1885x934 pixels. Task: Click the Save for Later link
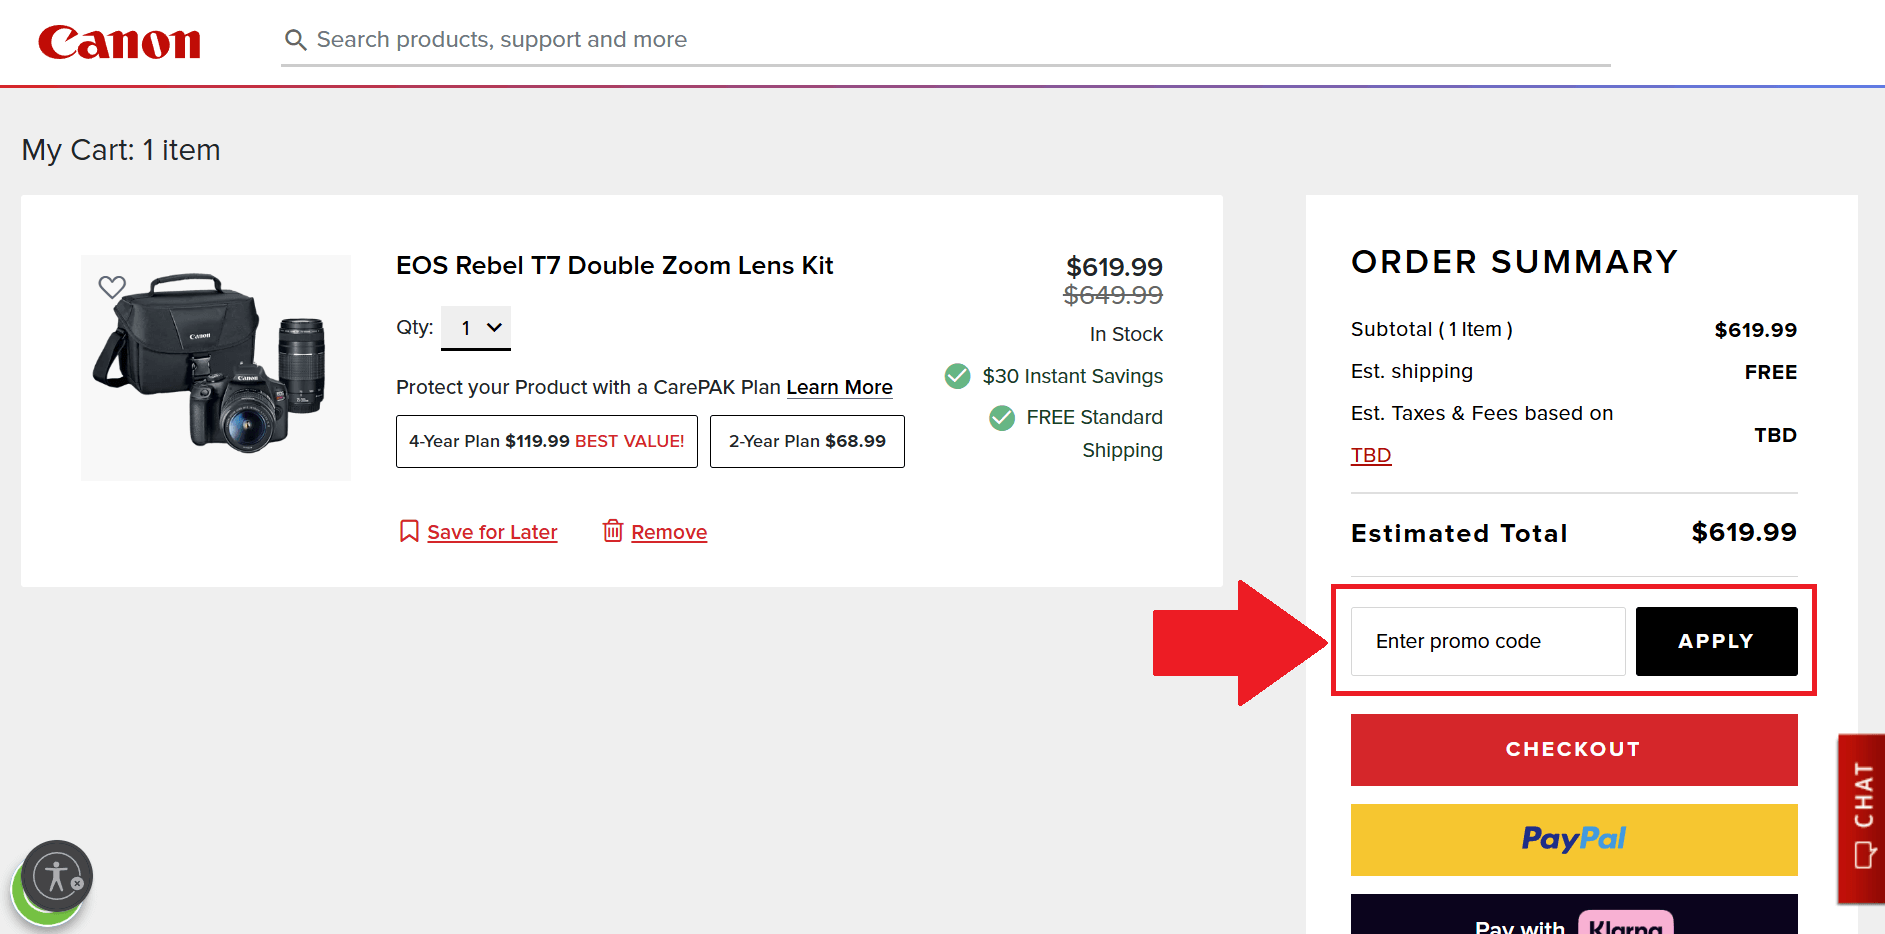click(492, 532)
